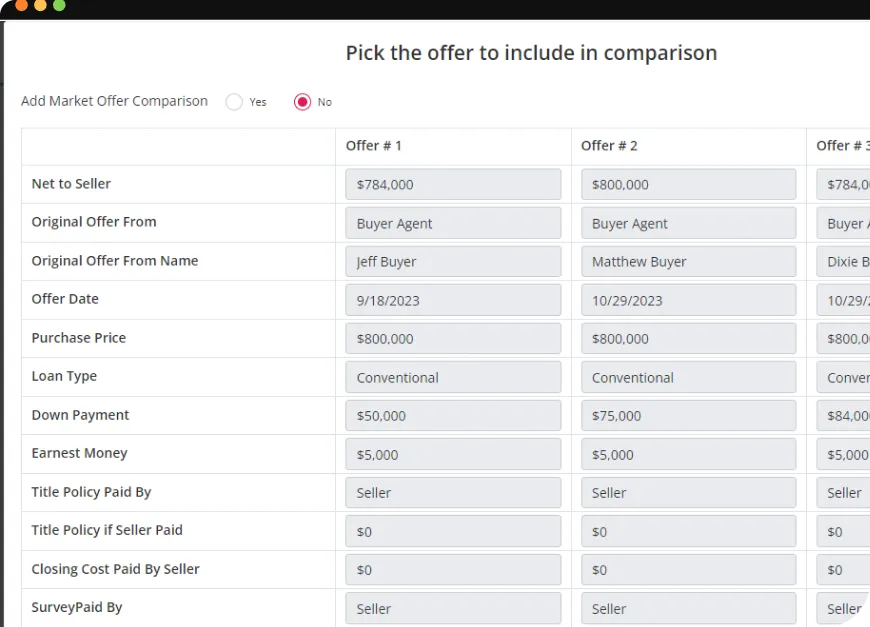Select No for Market Offer Comparison
Image resolution: width=870 pixels, height=627 pixels.
click(302, 102)
